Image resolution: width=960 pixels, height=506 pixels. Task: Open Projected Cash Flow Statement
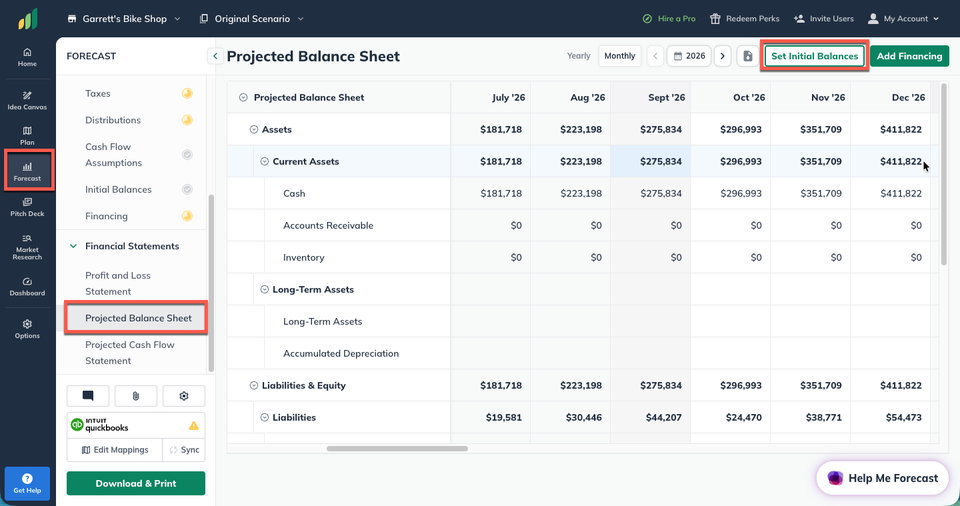point(130,352)
